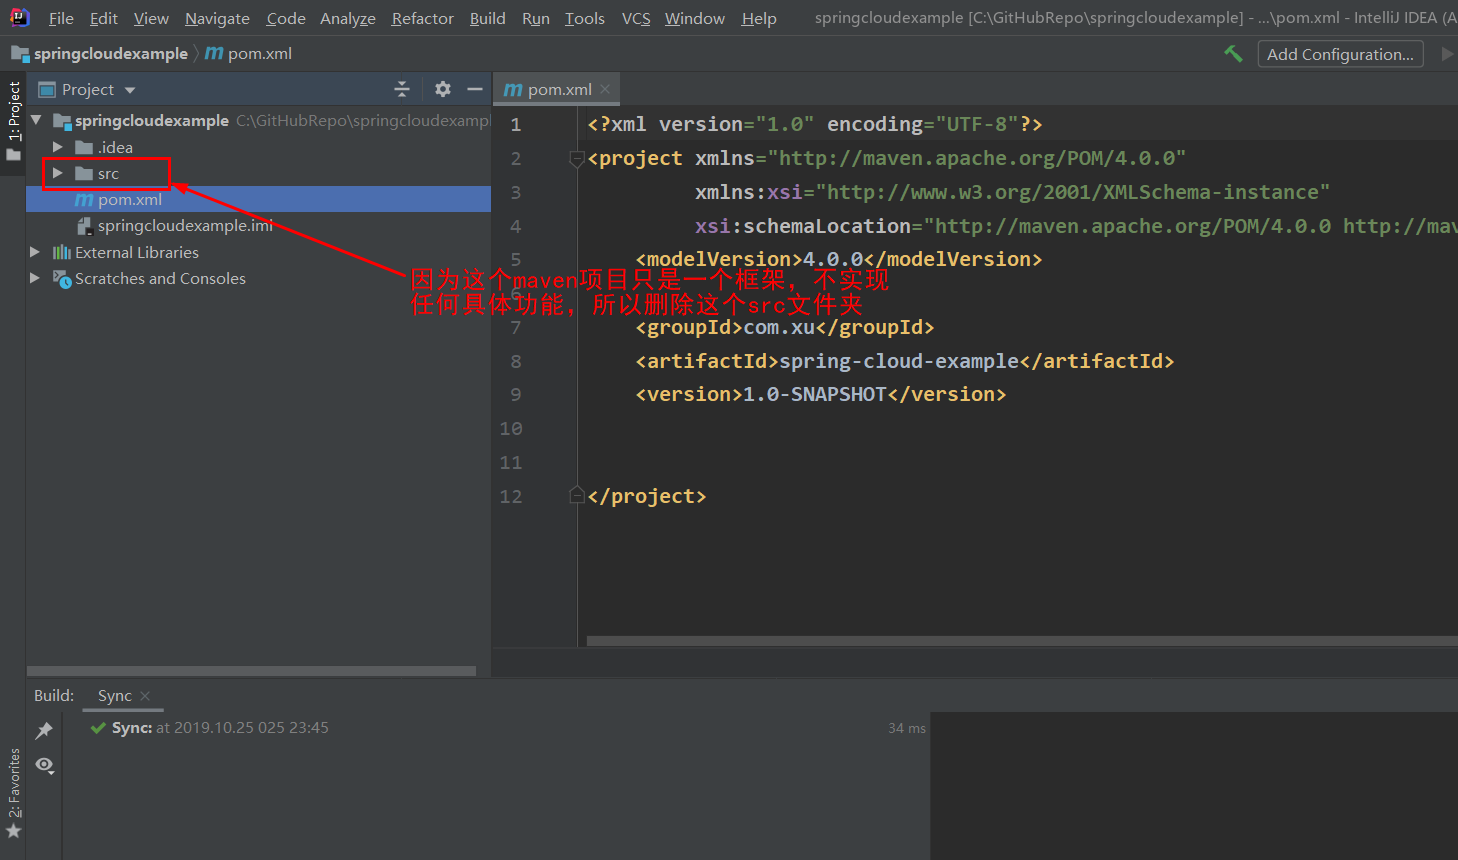
Task: Click the .idea folder icon
Action: coord(84,147)
